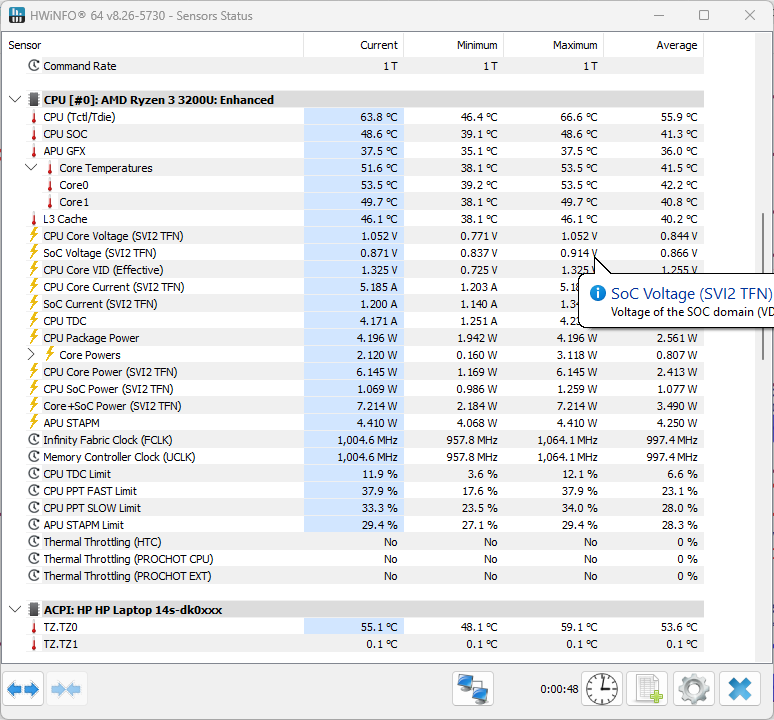
Task: Click the vertical scrollbar thumb
Action: [x=763, y=286]
